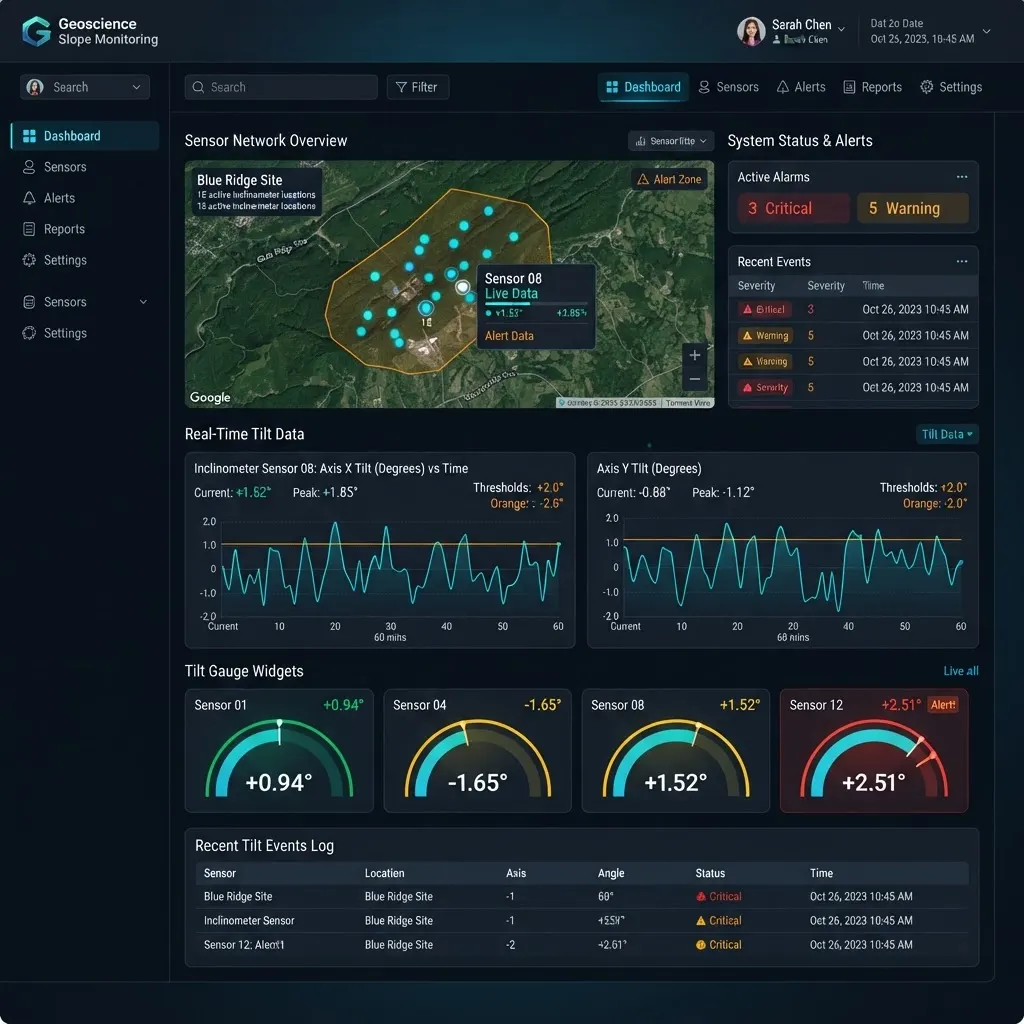The height and width of the screenshot is (1024, 1024).
Task: Click the Sensor column header in events log
Action: [x=219, y=873]
